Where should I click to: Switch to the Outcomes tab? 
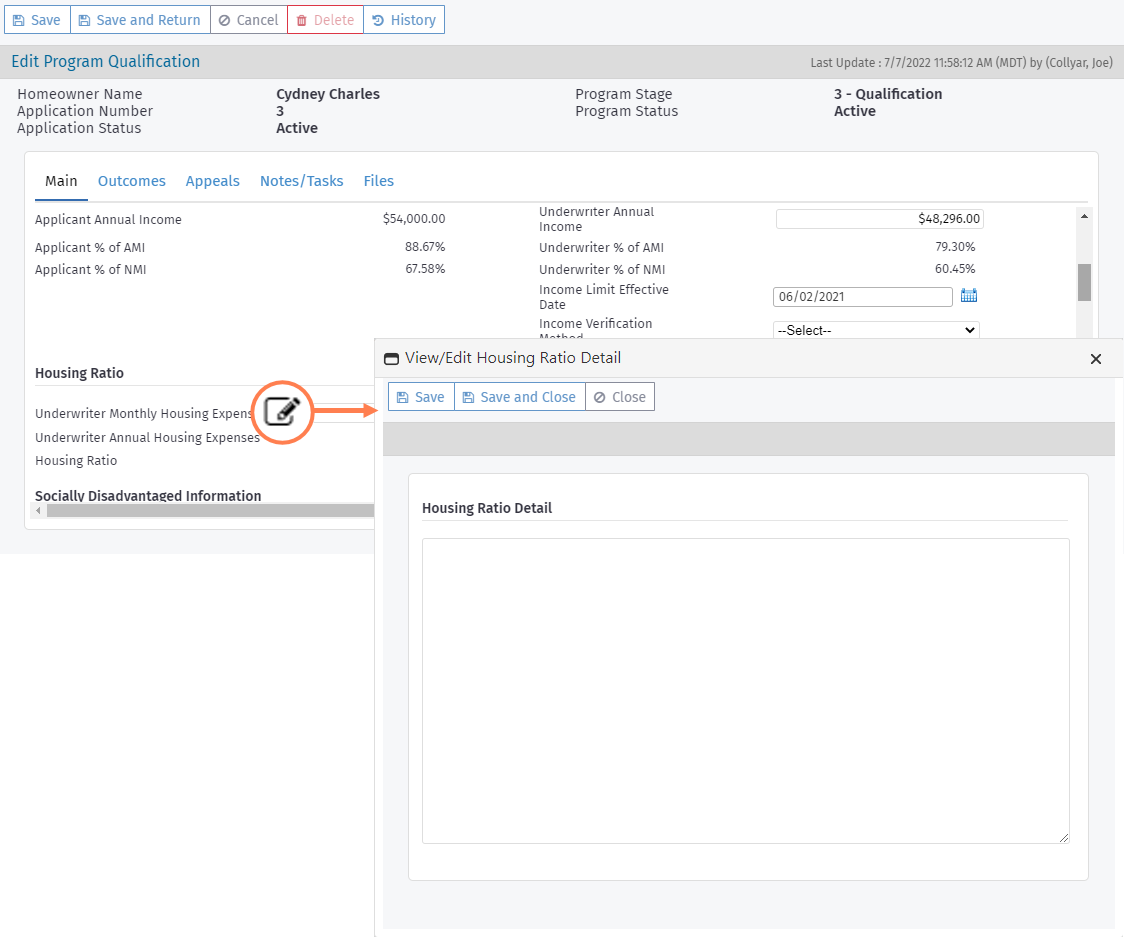click(x=132, y=181)
